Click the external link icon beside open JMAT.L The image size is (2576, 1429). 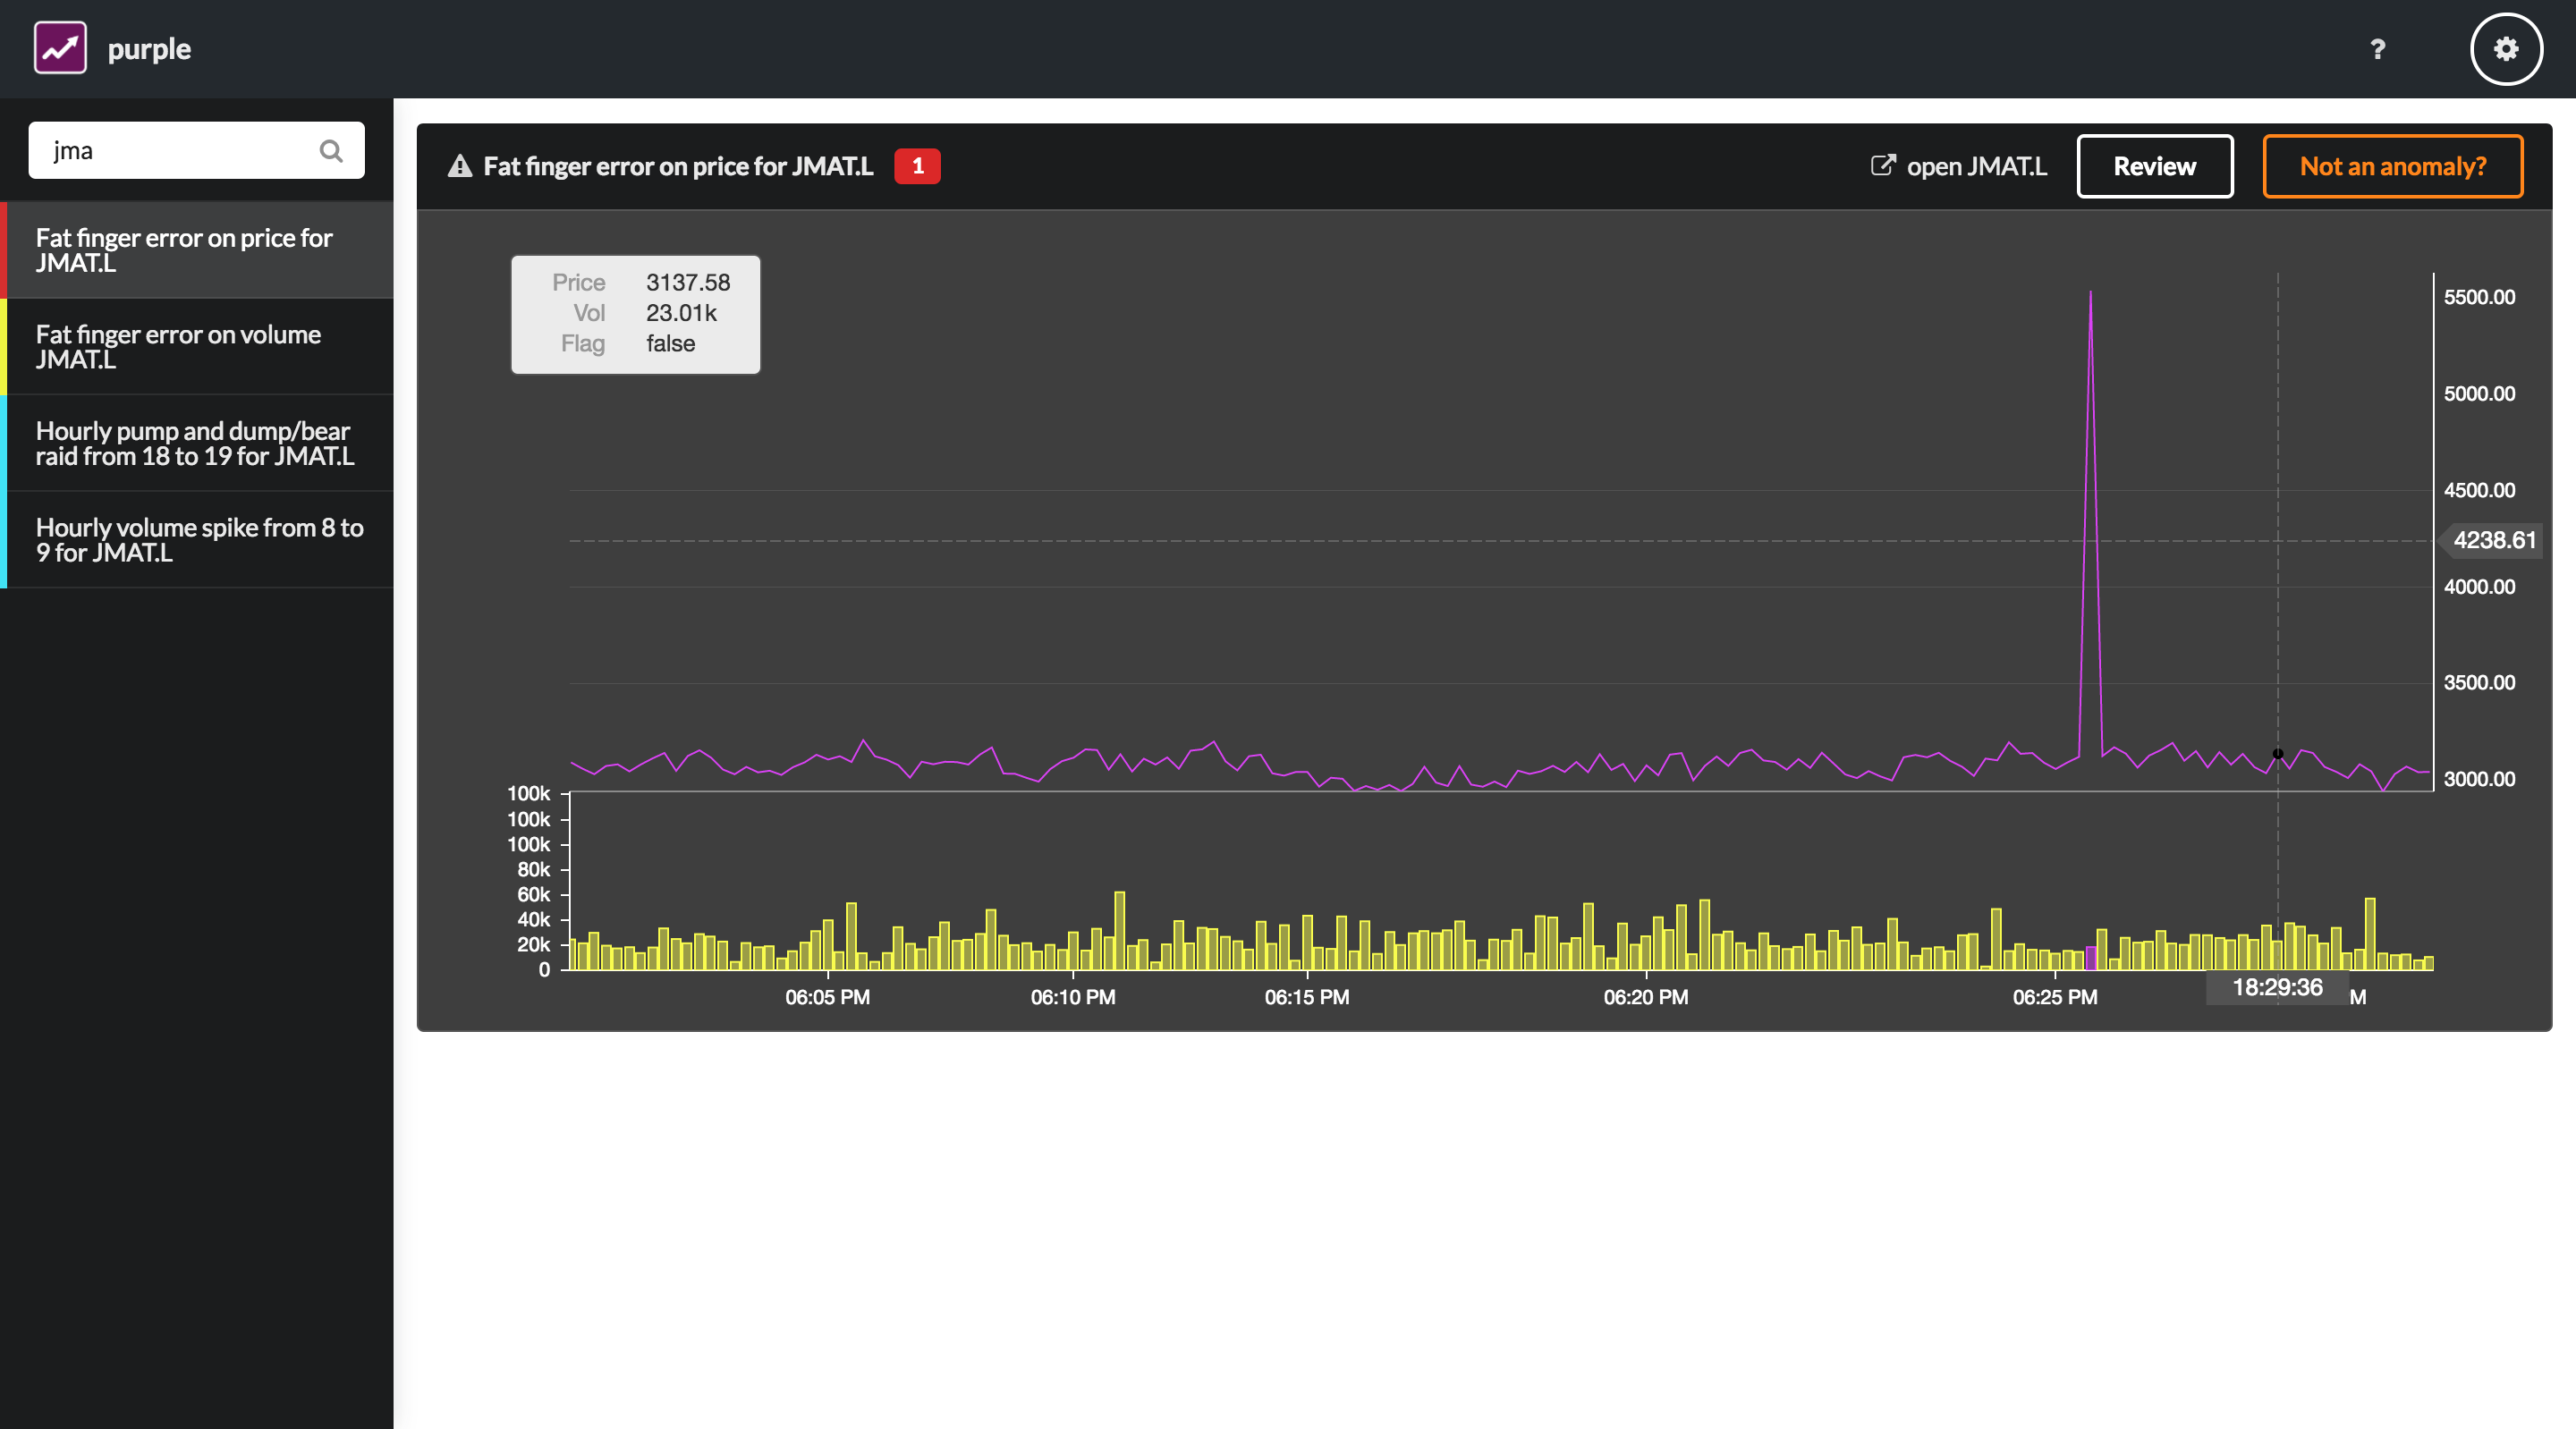coord(1882,166)
